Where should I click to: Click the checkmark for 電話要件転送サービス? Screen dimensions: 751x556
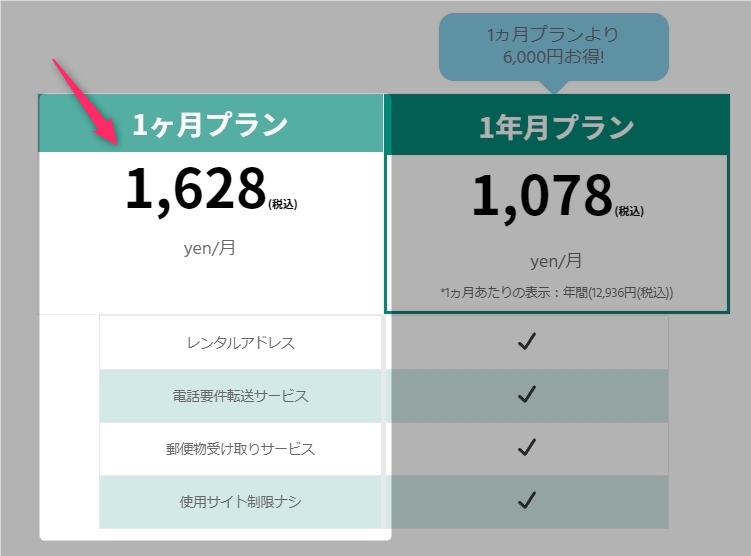(527, 395)
